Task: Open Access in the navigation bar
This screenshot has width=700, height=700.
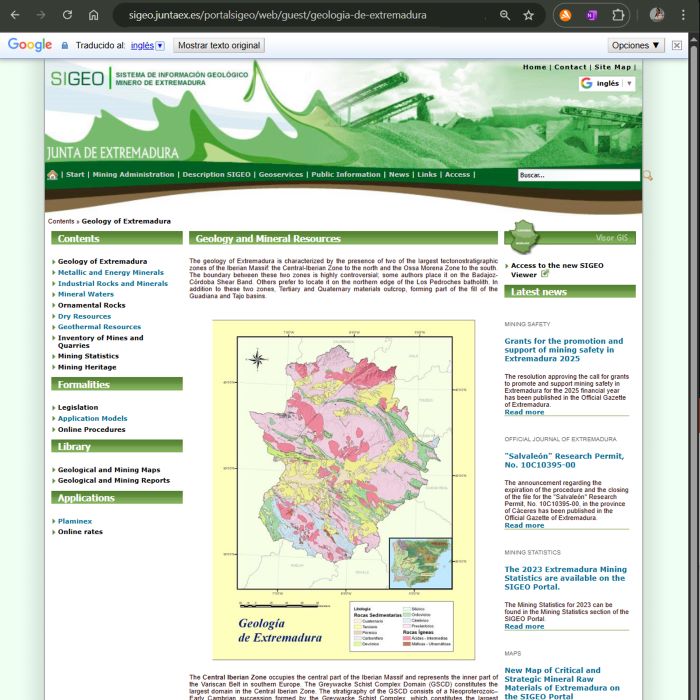Action: 457,175
